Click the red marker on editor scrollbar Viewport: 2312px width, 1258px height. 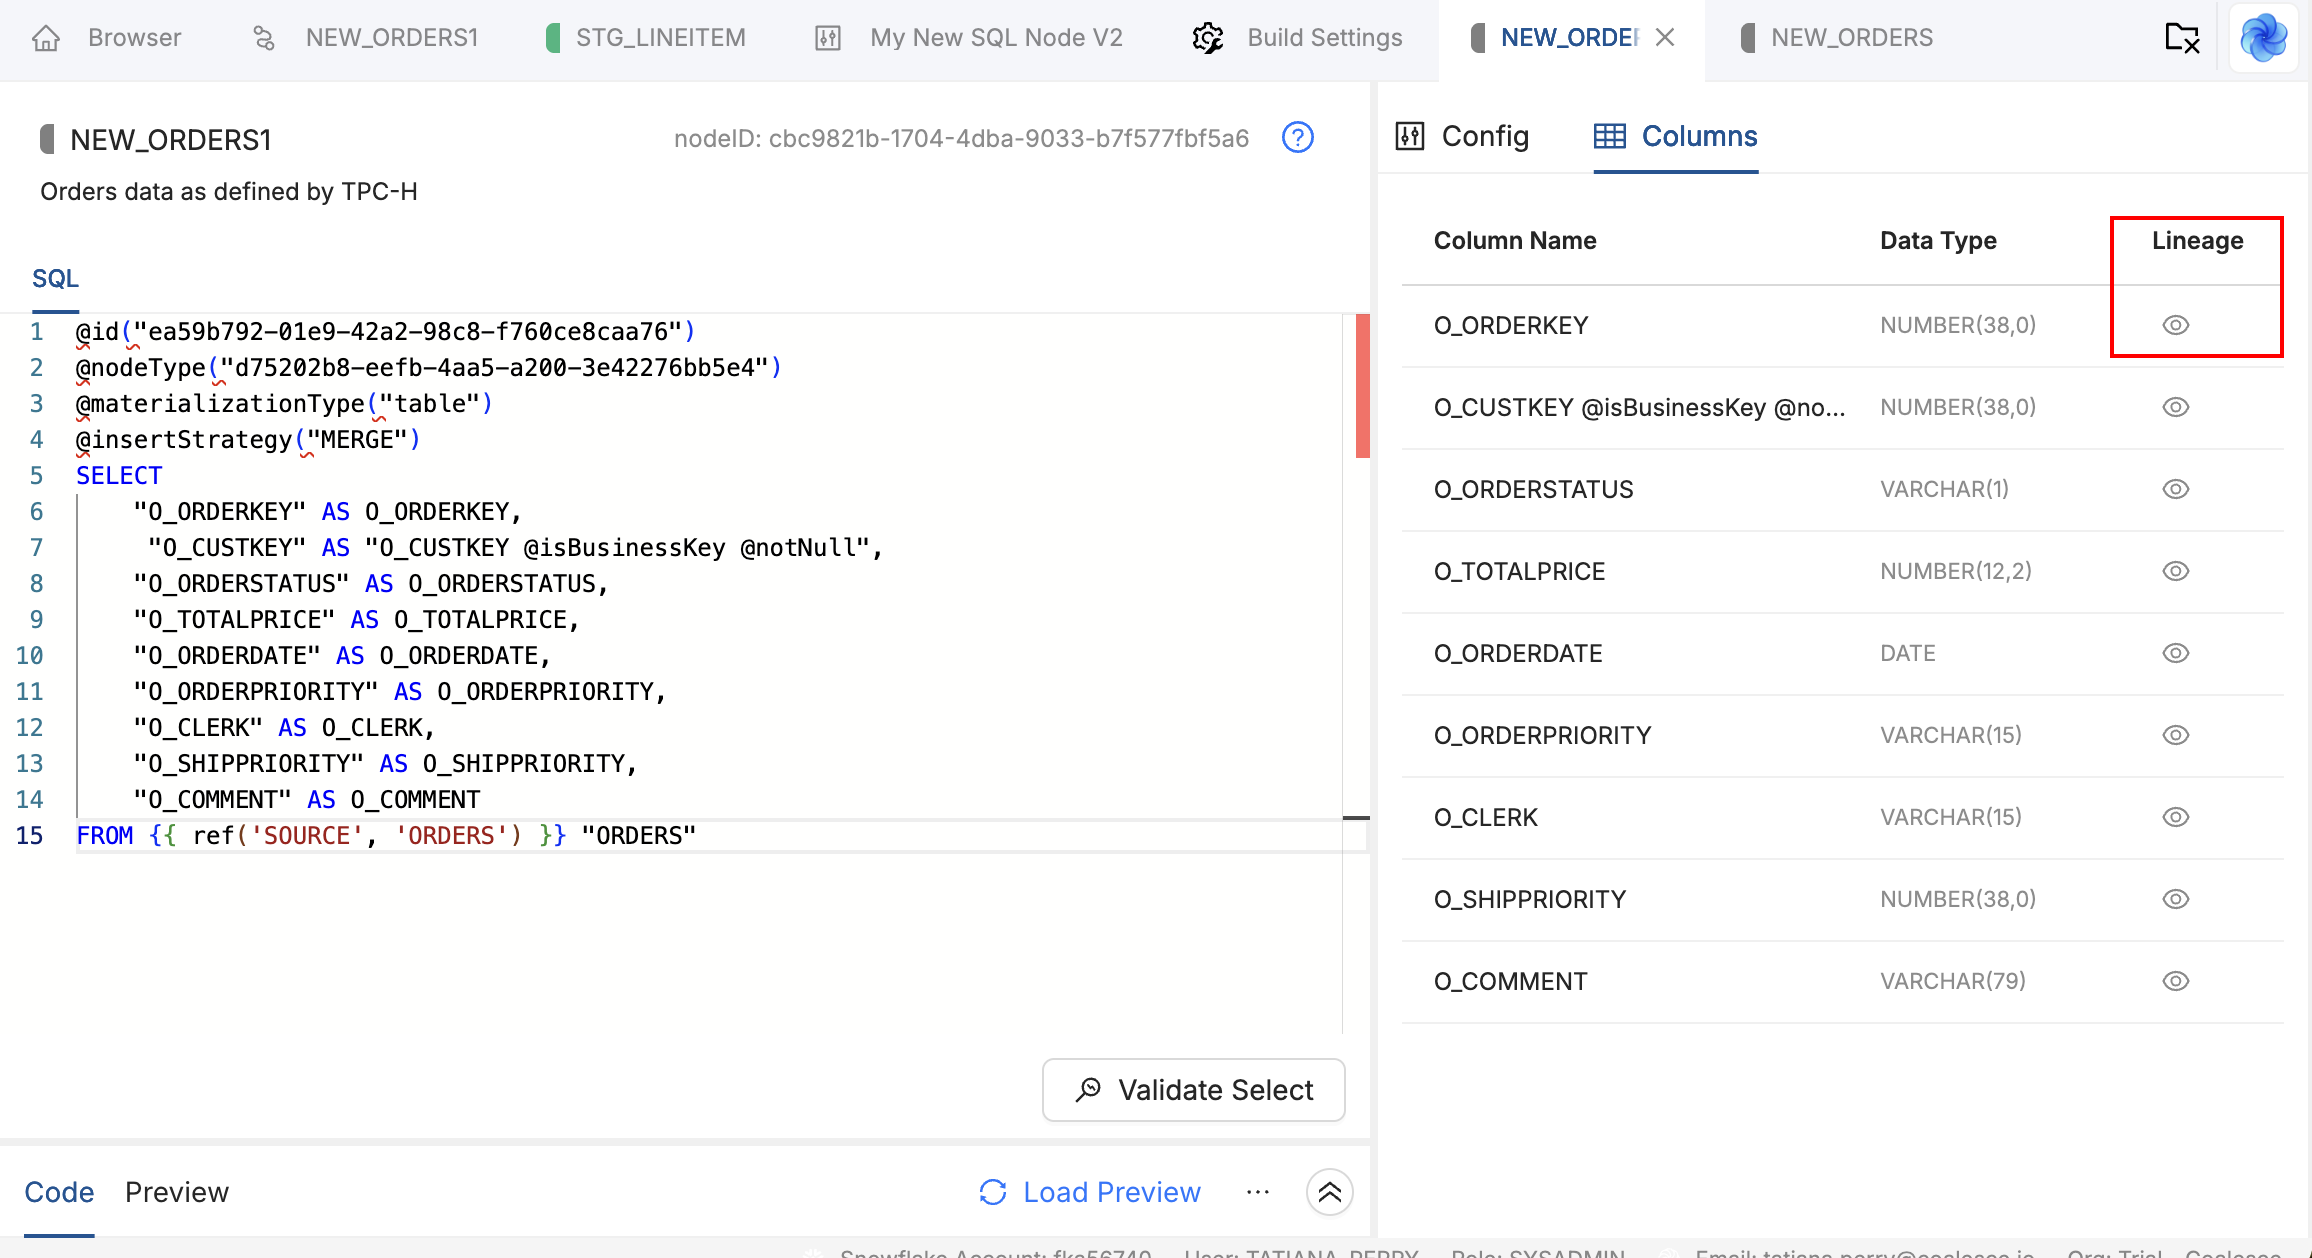coord(1362,386)
